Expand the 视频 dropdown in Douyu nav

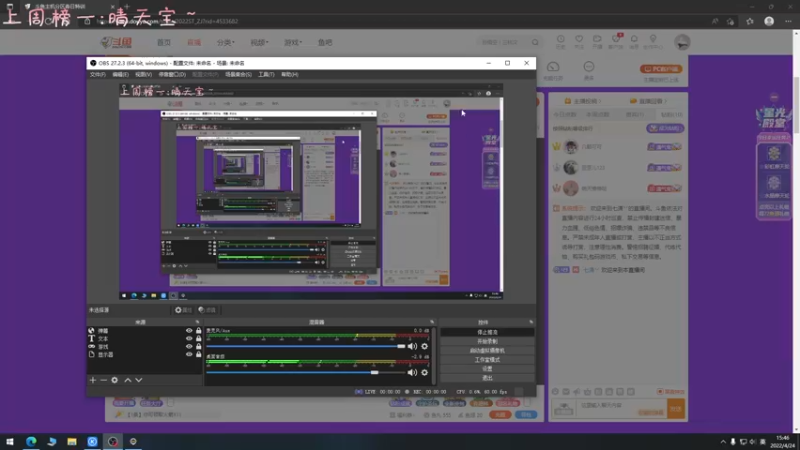coord(259,42)
